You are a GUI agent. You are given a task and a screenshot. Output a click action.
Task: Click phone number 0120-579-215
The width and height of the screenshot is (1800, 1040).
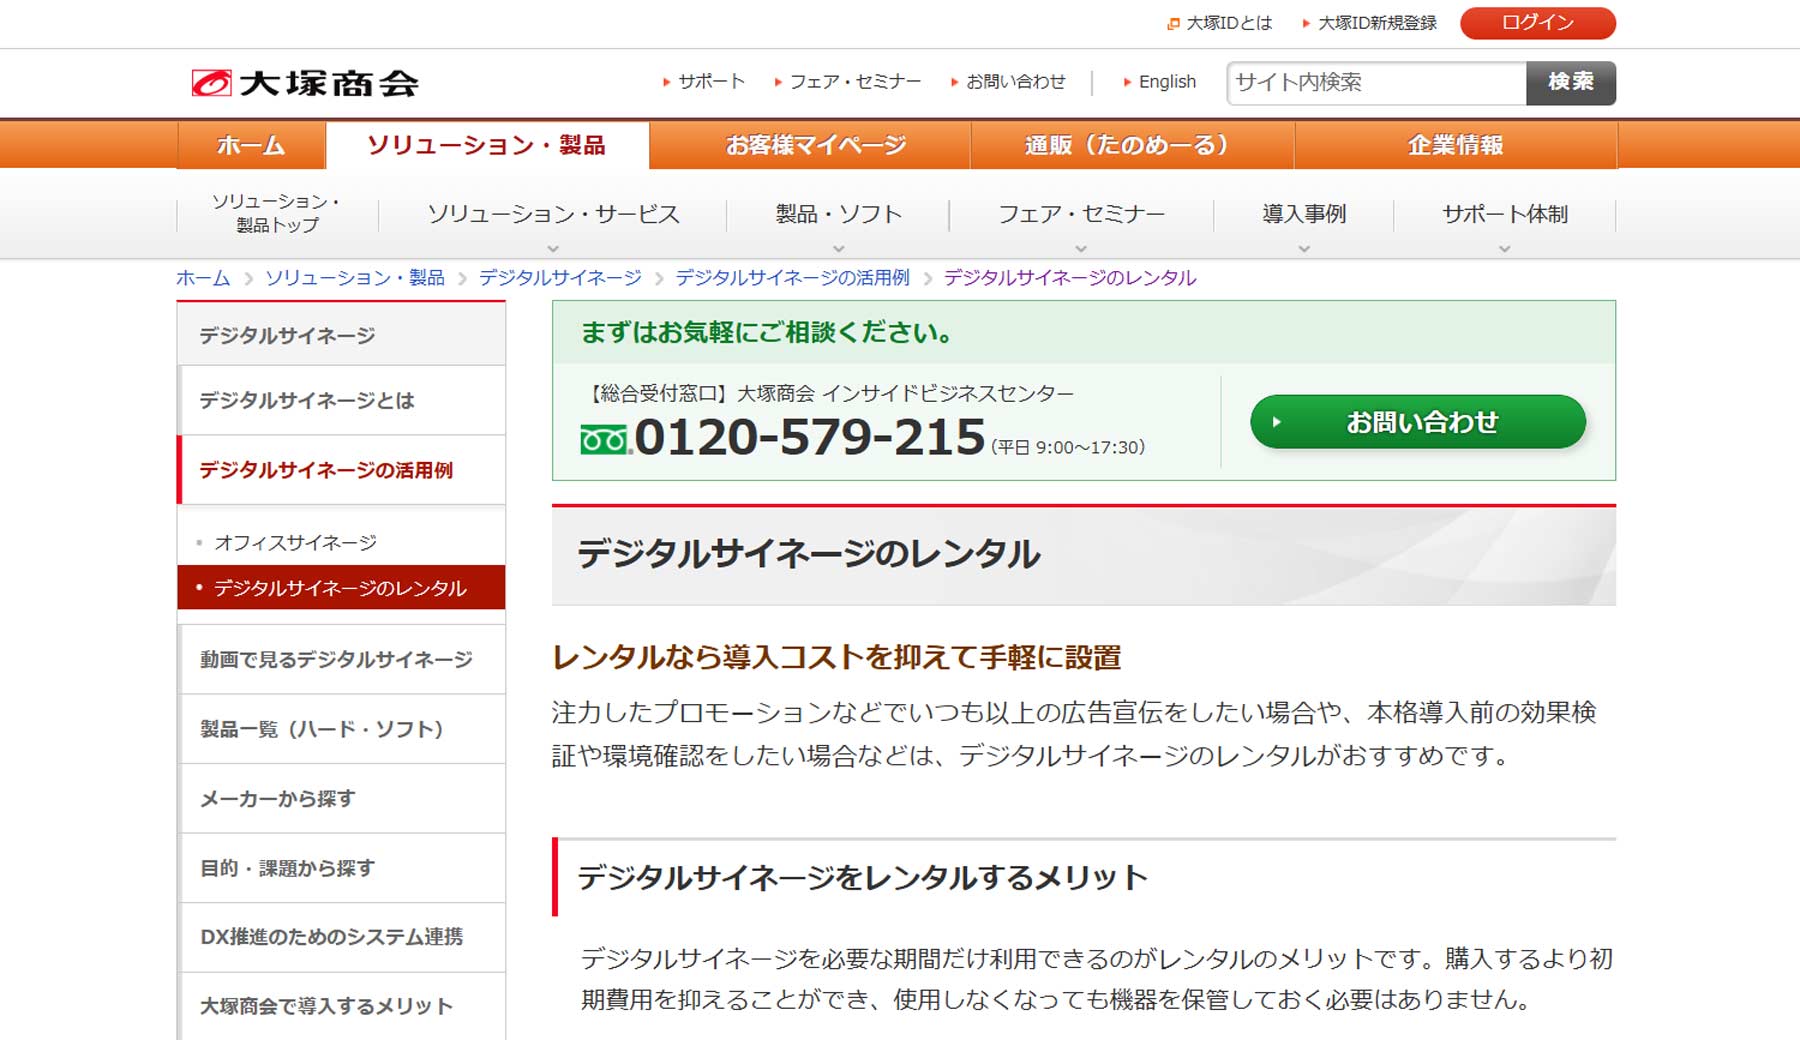810,437
